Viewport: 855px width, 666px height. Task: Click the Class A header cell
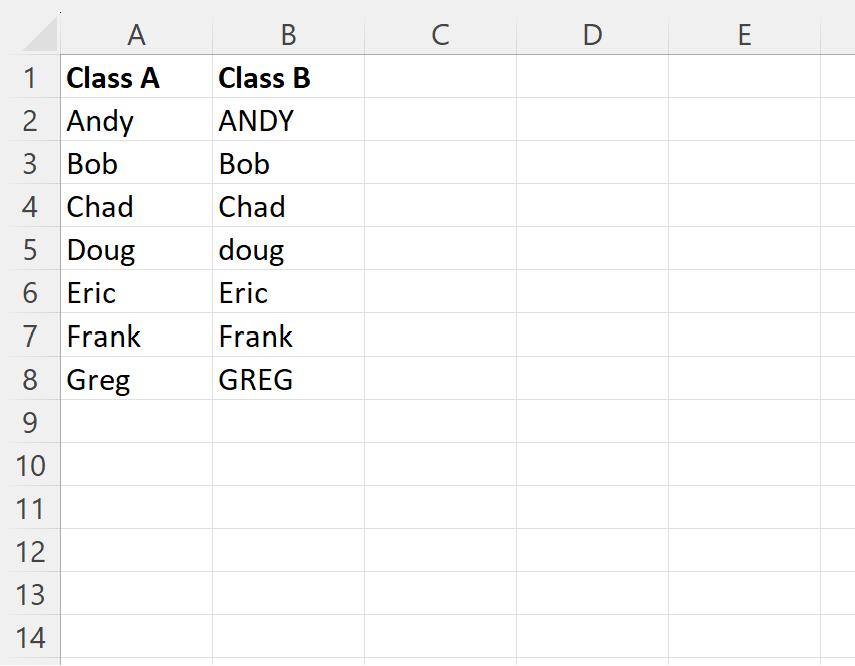136,77
